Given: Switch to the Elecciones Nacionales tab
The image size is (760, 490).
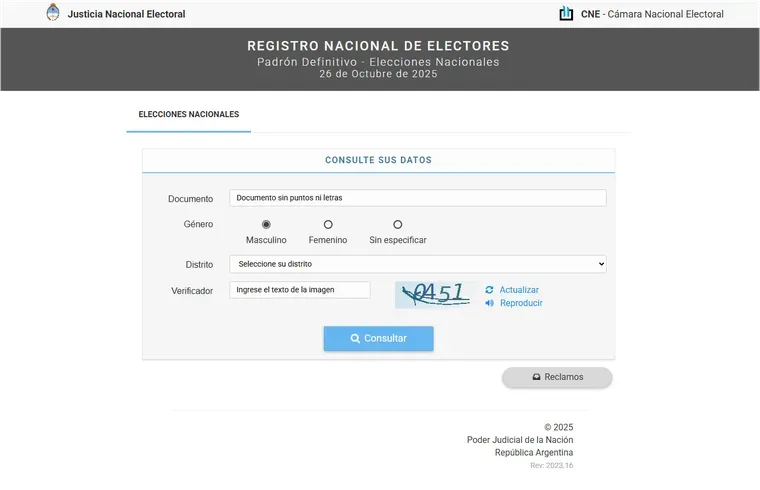Looking at the screenshot, I should (x=188, y=115).
